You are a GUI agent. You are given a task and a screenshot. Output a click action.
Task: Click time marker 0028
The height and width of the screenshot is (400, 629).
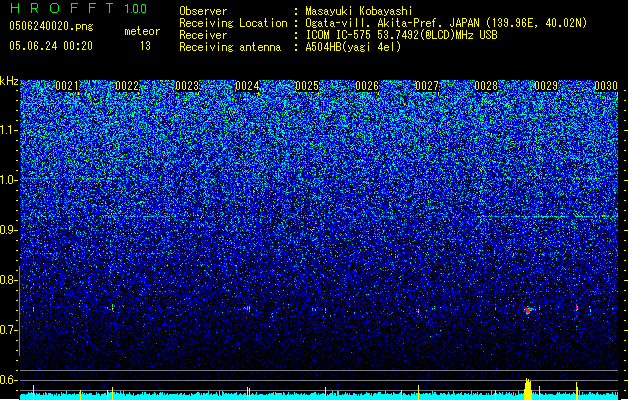pos(486,86)
